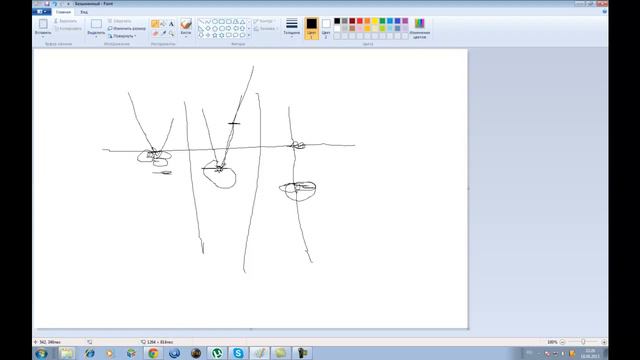Select the Color picker eyedropper tool
Screen dimensions: 640x360
[x=163, y=33]
